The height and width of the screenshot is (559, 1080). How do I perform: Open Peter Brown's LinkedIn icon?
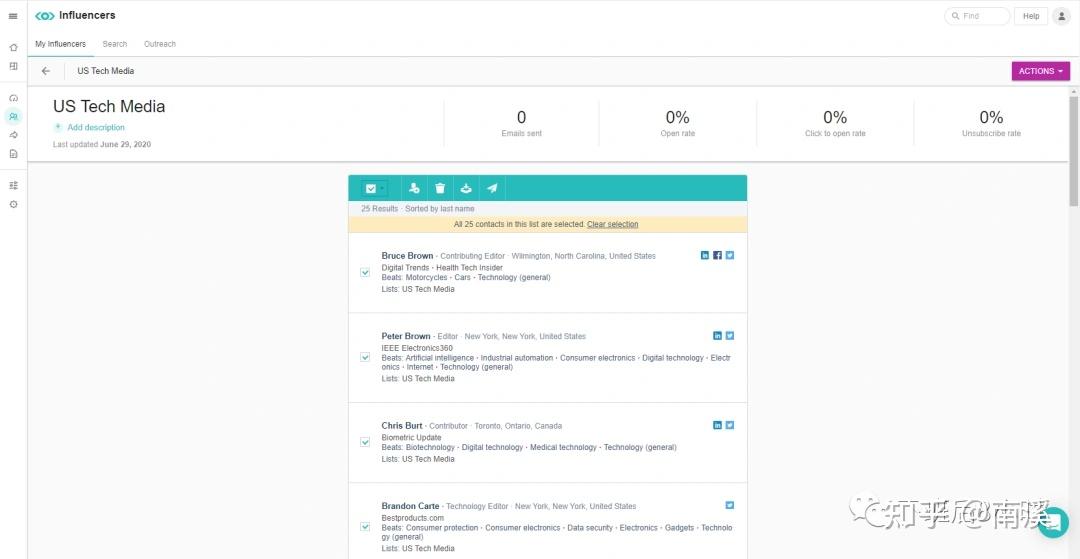(717, 336)
